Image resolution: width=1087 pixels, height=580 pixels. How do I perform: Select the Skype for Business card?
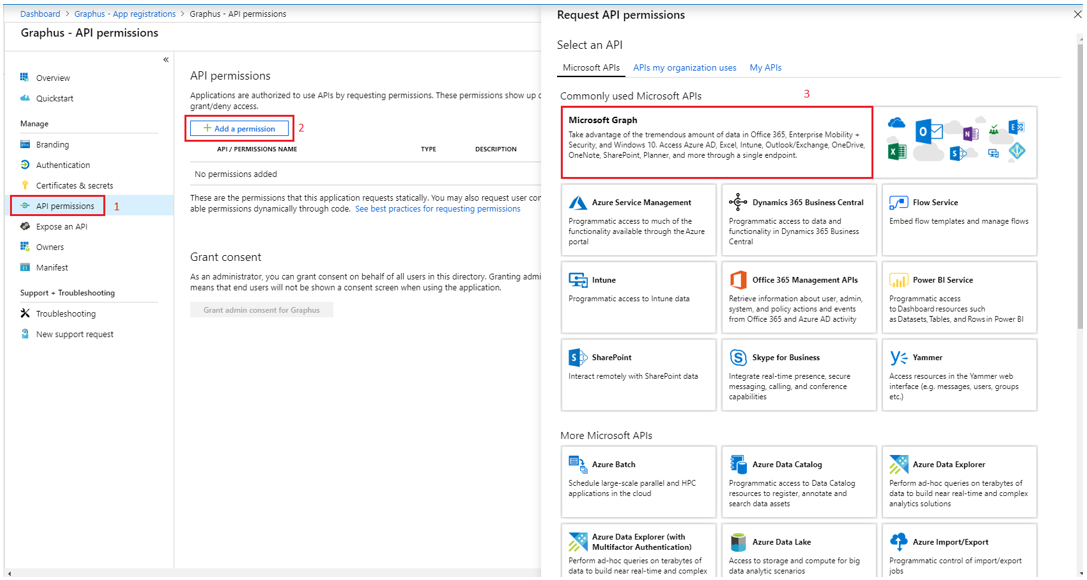[799, 375]
